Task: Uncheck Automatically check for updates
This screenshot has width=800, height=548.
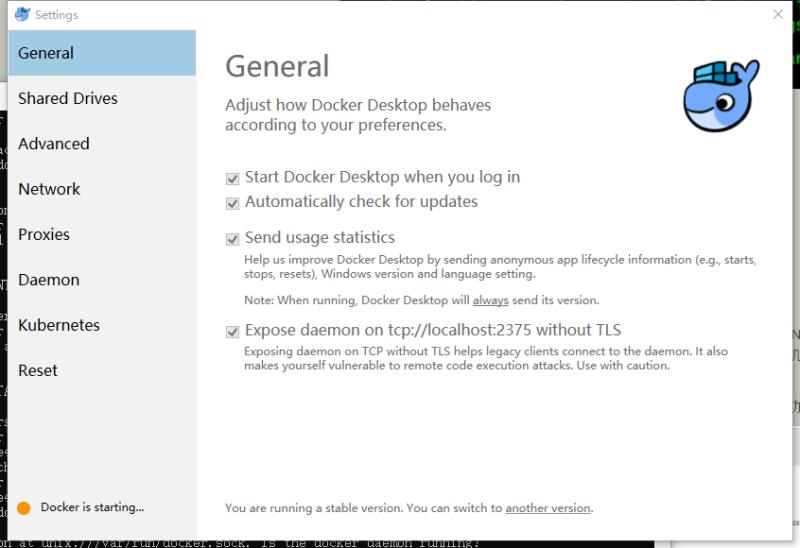Action: (233, 203)
